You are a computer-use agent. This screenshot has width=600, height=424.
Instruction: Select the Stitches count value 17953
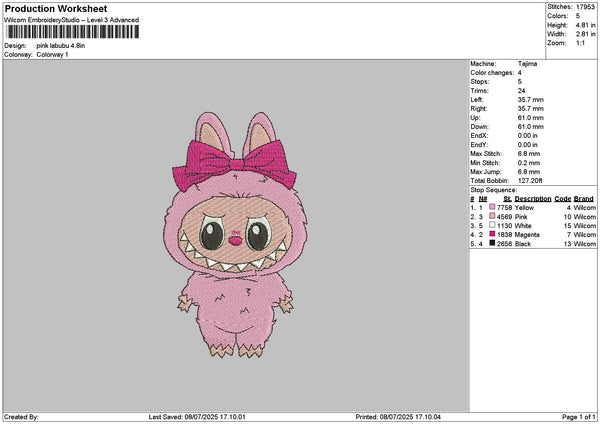586,6
